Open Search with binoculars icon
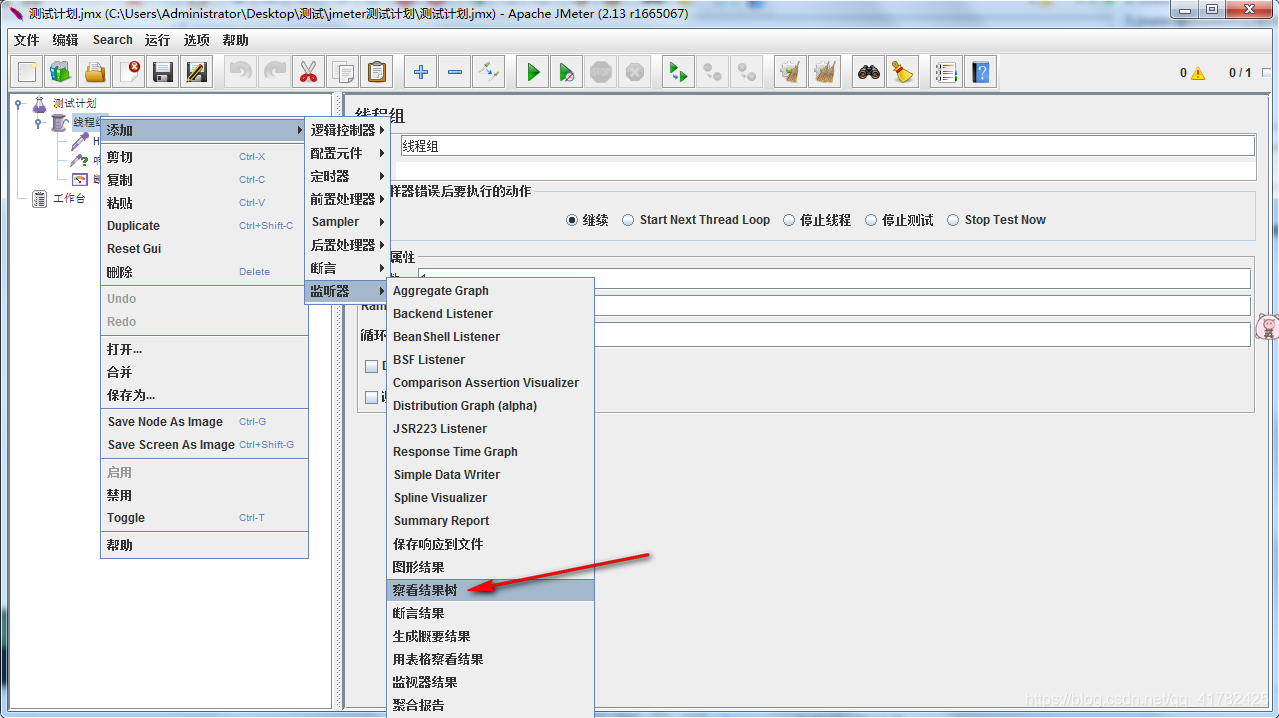1279x718 pixels. tap(869, 72)
